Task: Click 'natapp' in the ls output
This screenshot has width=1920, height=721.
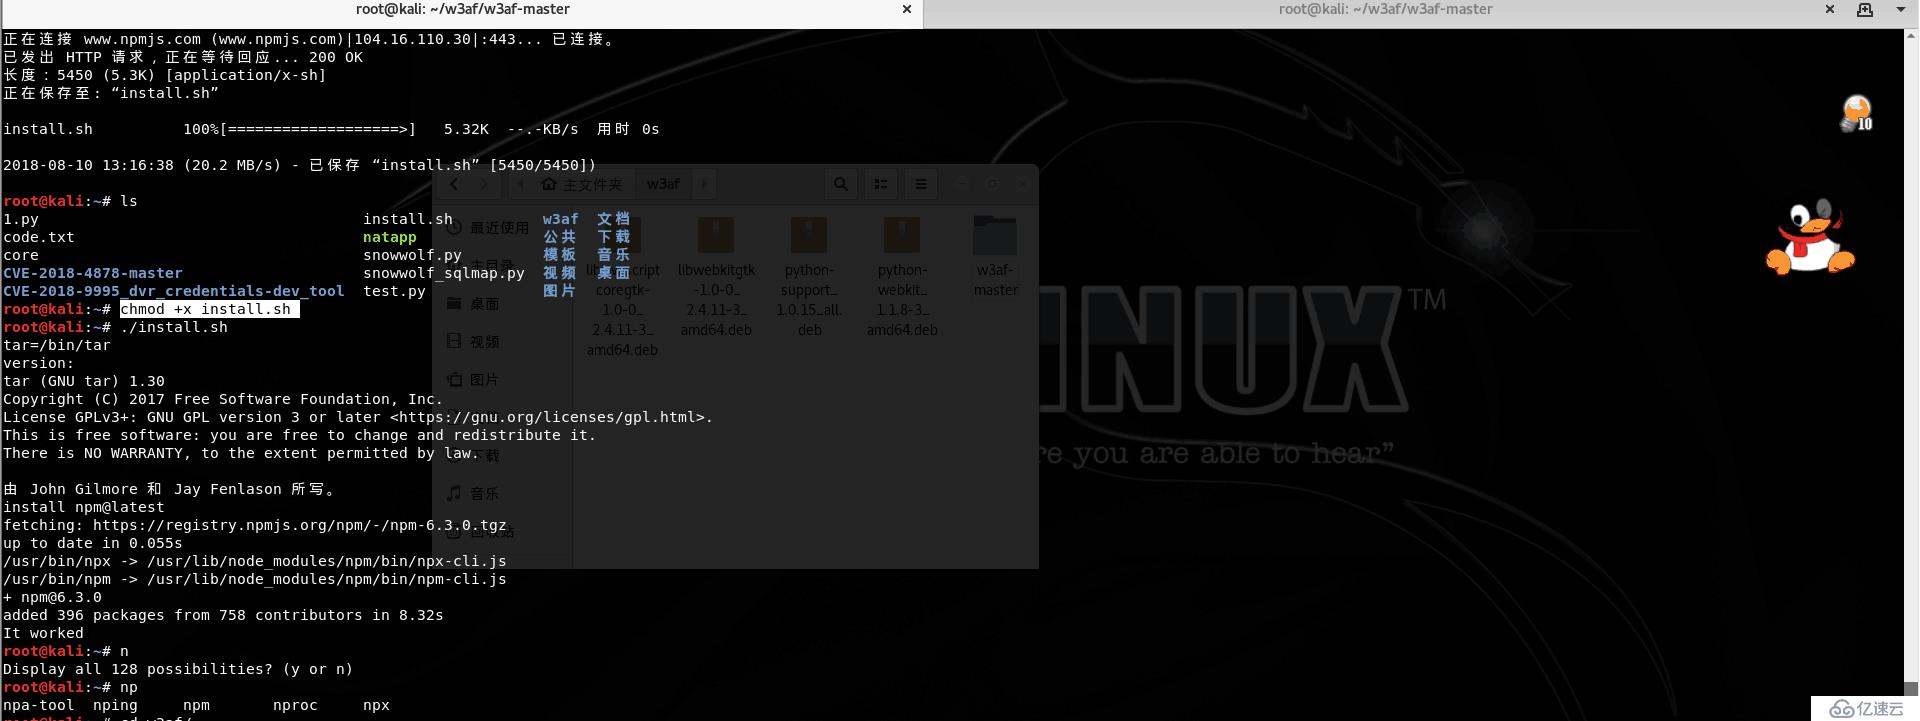Action: [x=389, y=237]
